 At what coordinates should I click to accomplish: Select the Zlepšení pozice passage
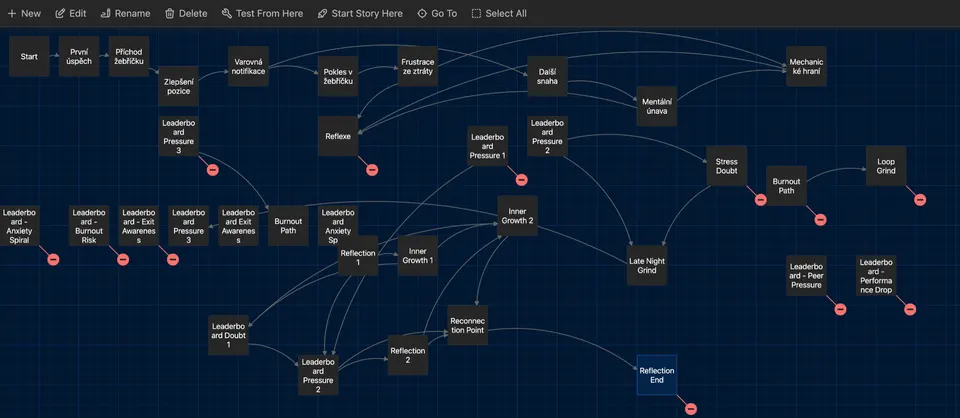(x=178, y=86)
